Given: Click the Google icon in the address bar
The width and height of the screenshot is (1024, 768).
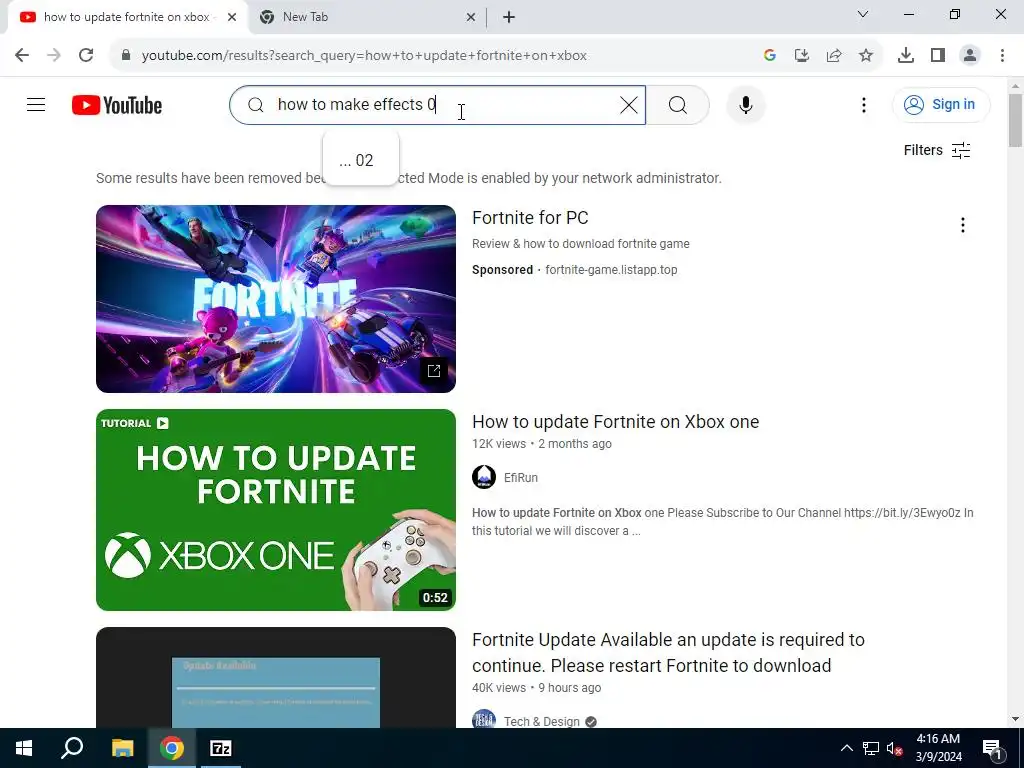Looking at the screenshot, I should [x=769, y=55].
